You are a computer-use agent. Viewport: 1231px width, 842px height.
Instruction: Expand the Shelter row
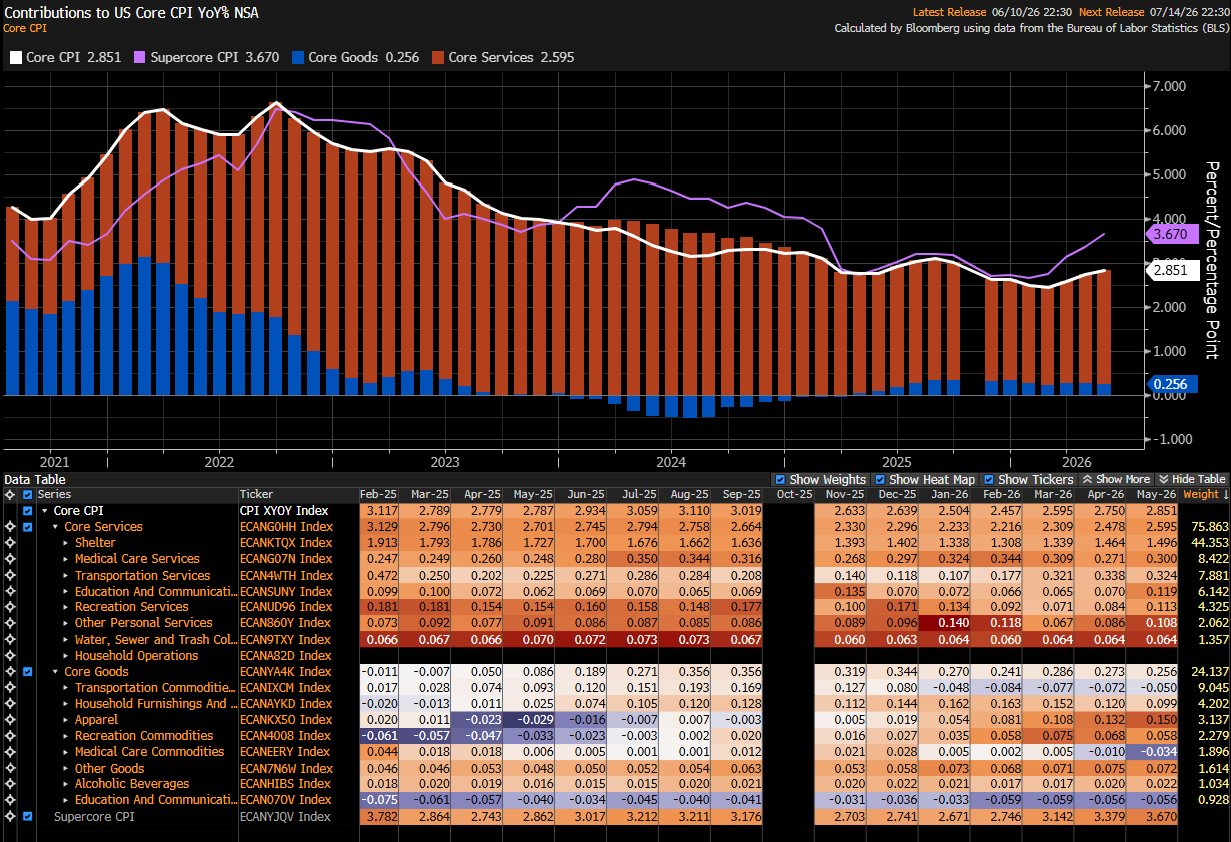coord(67,543)
